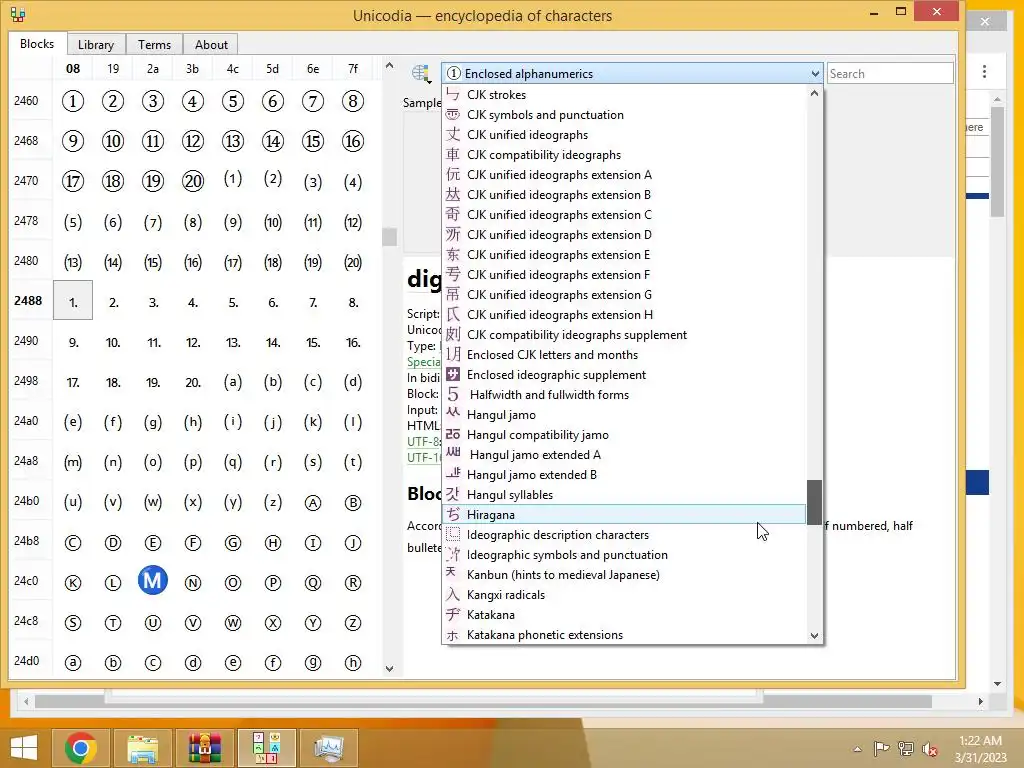Viewport: 1024px width, 768px height.
Task: Select Hangul syllables list entry
Action: pyautogui.click(x=624, y=495)
